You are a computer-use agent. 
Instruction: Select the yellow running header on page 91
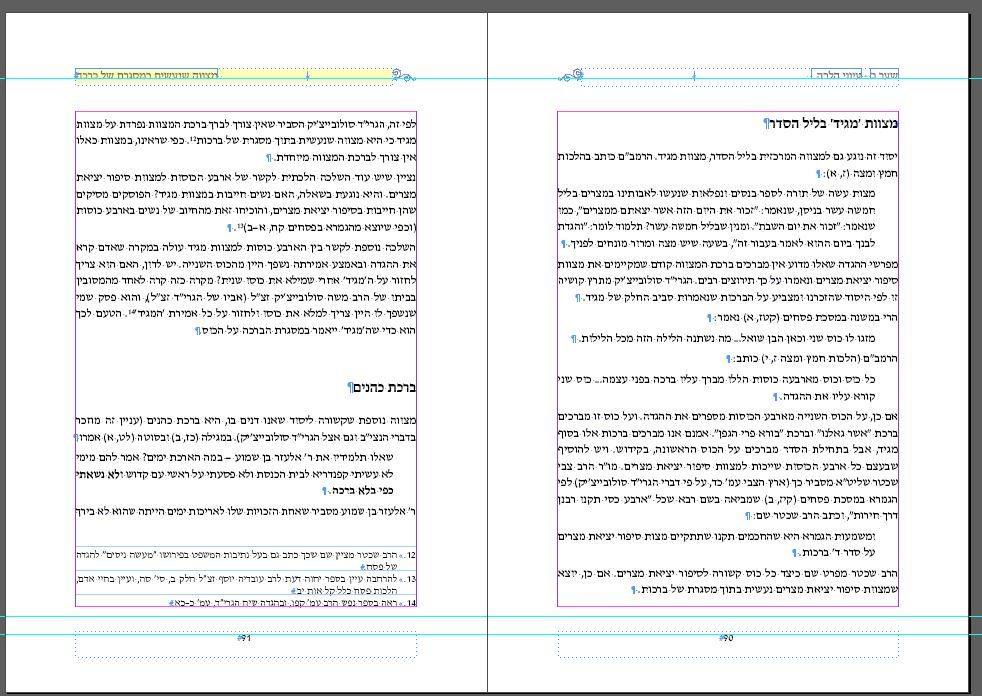tap(233, 75)
